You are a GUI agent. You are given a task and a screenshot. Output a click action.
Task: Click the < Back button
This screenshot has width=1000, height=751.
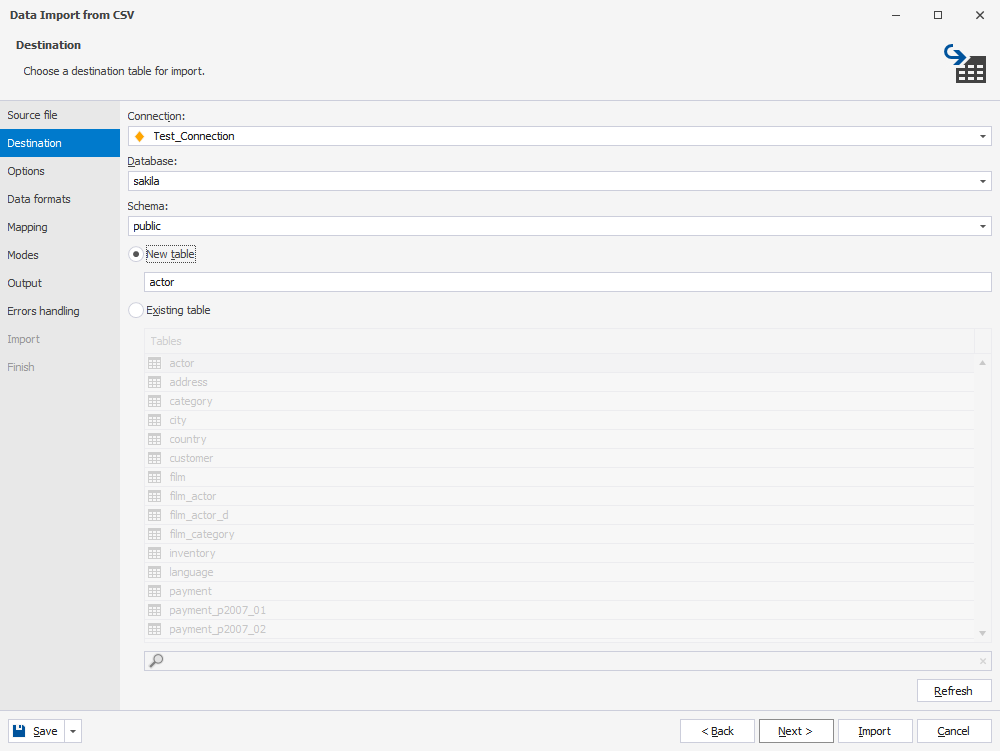click(717, 731)
